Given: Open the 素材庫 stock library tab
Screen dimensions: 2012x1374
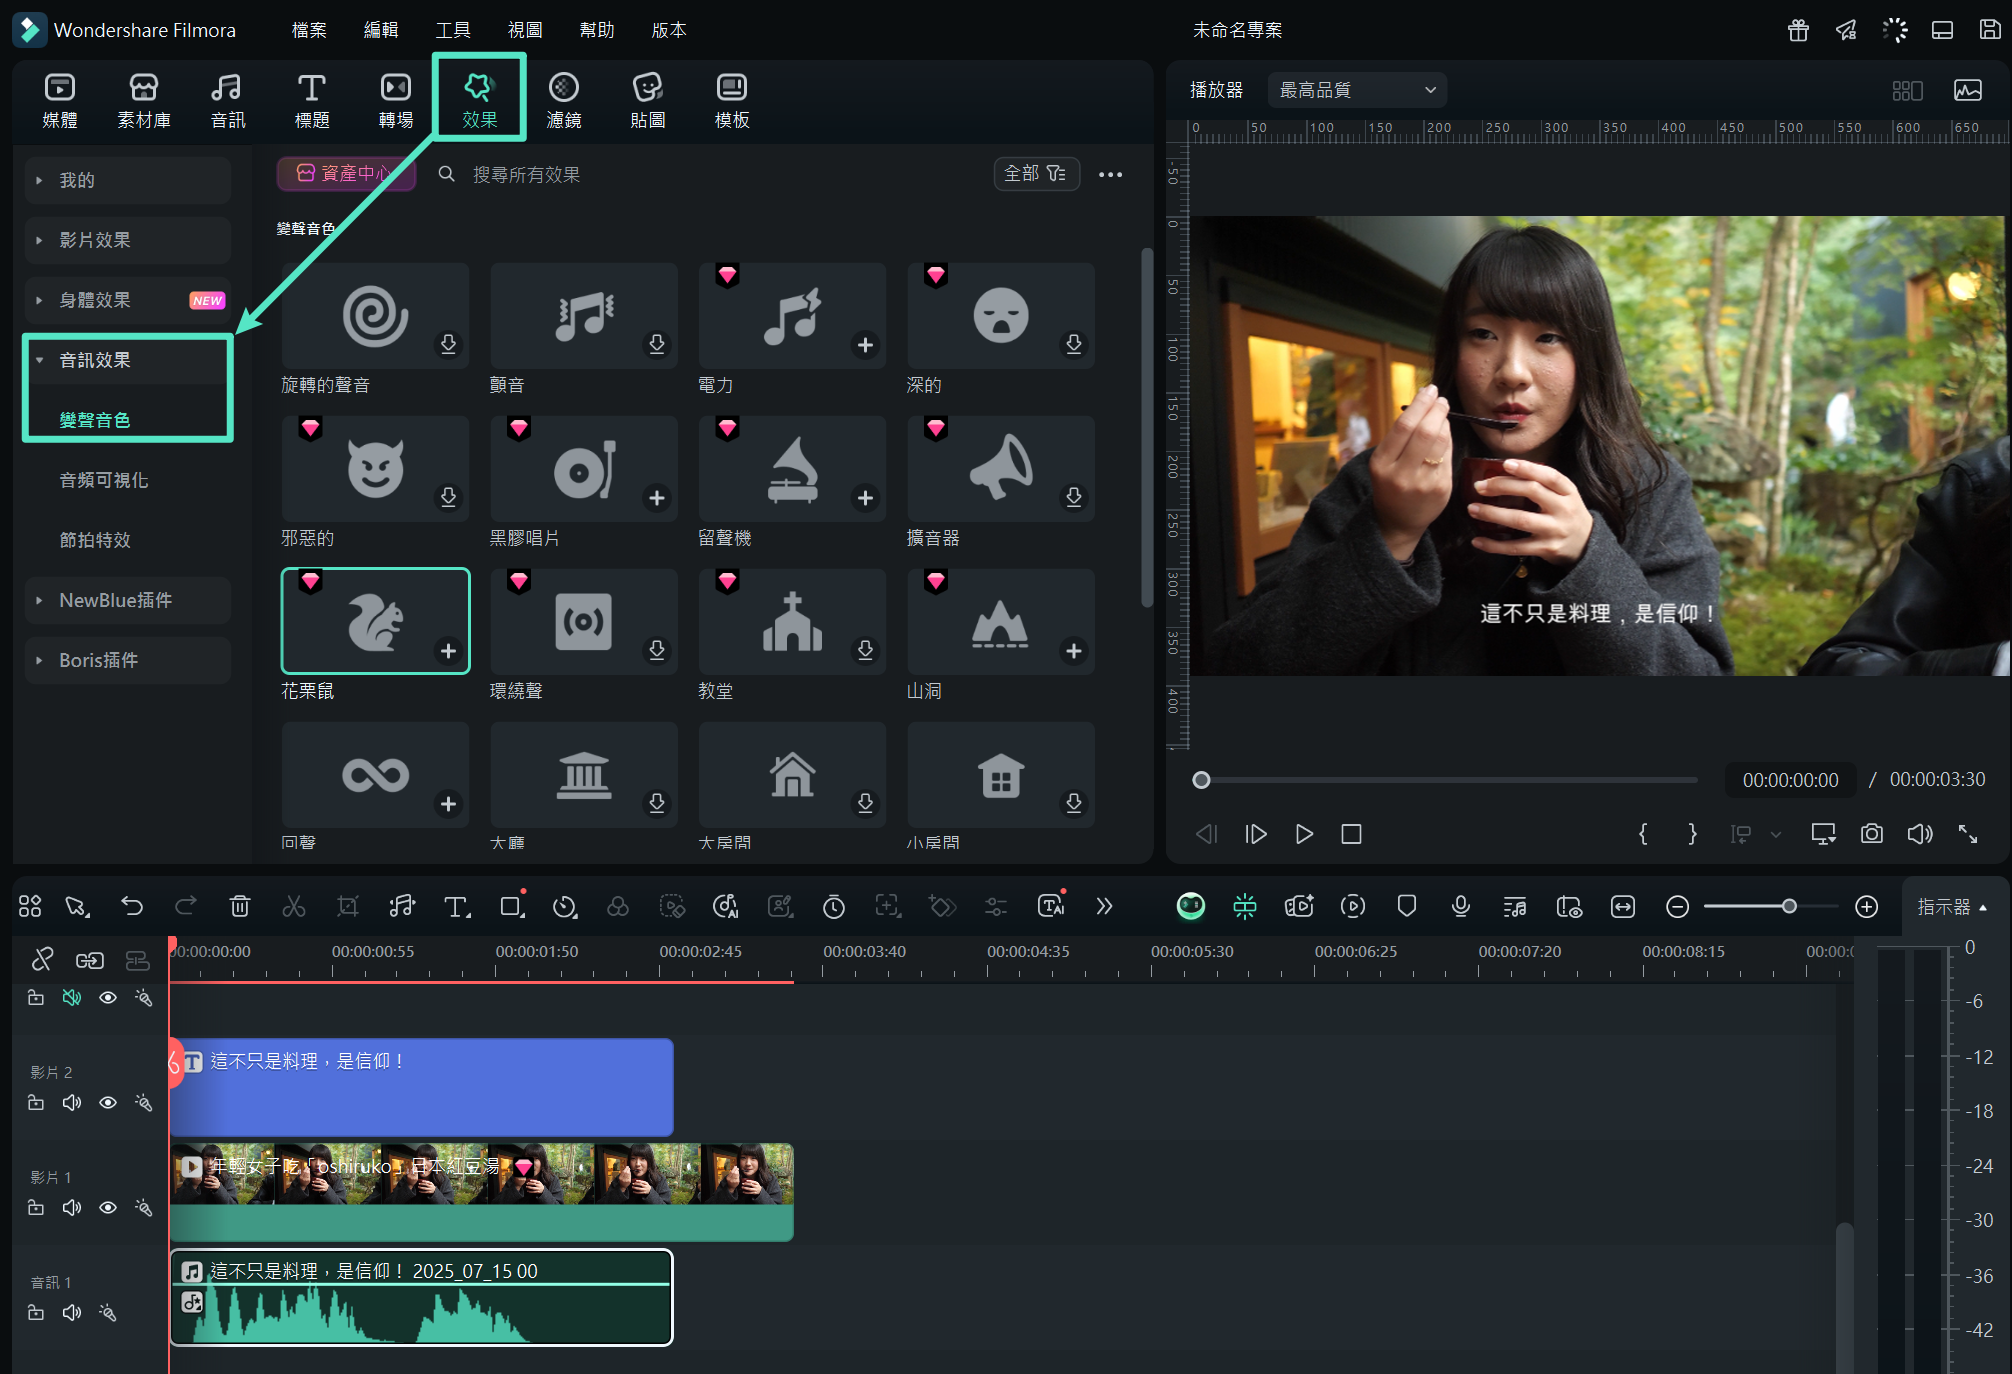Looking at the screenshot, I should 144,101.
